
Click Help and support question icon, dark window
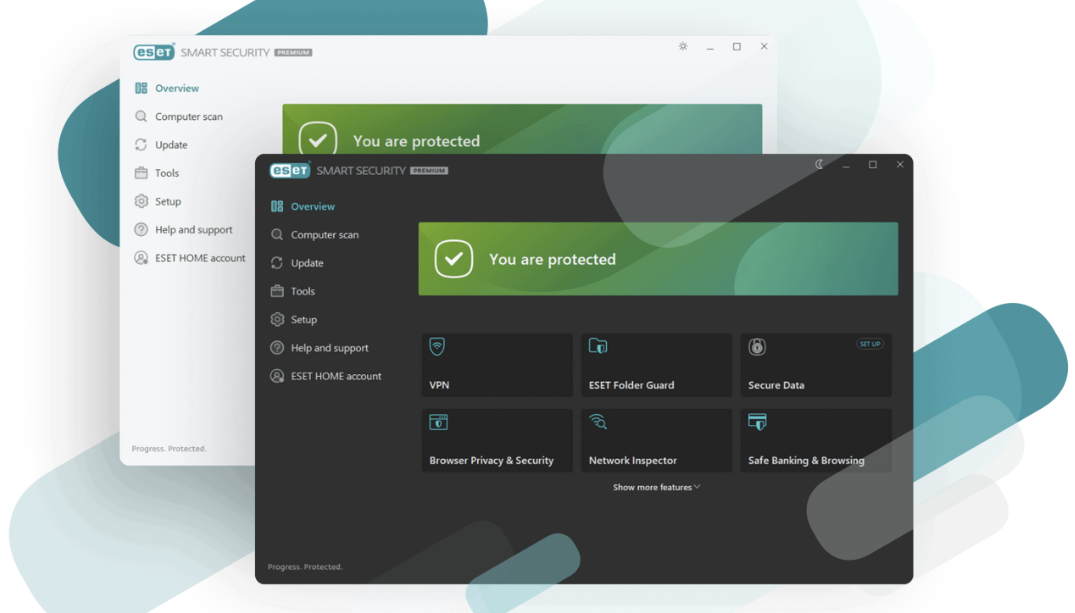tap(277, 348)
